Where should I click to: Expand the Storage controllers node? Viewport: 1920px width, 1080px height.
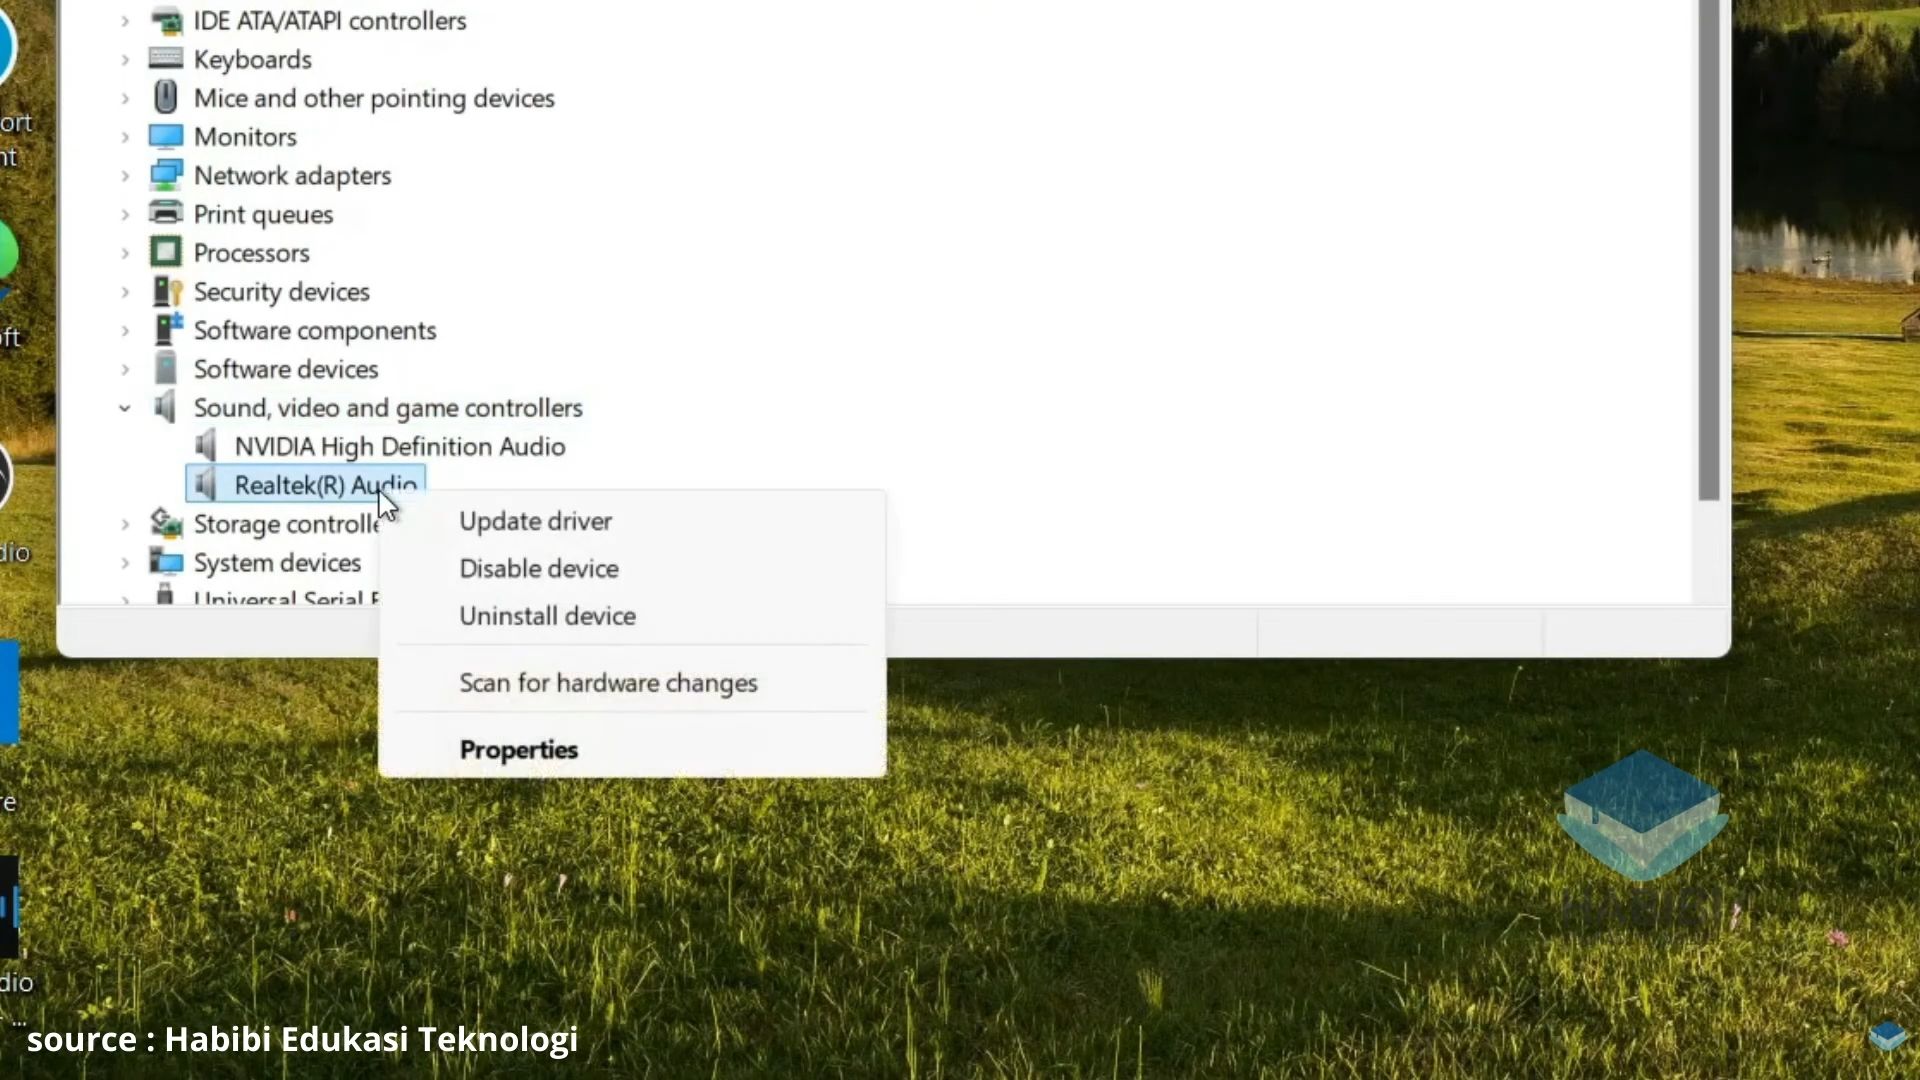coord(125,524)
